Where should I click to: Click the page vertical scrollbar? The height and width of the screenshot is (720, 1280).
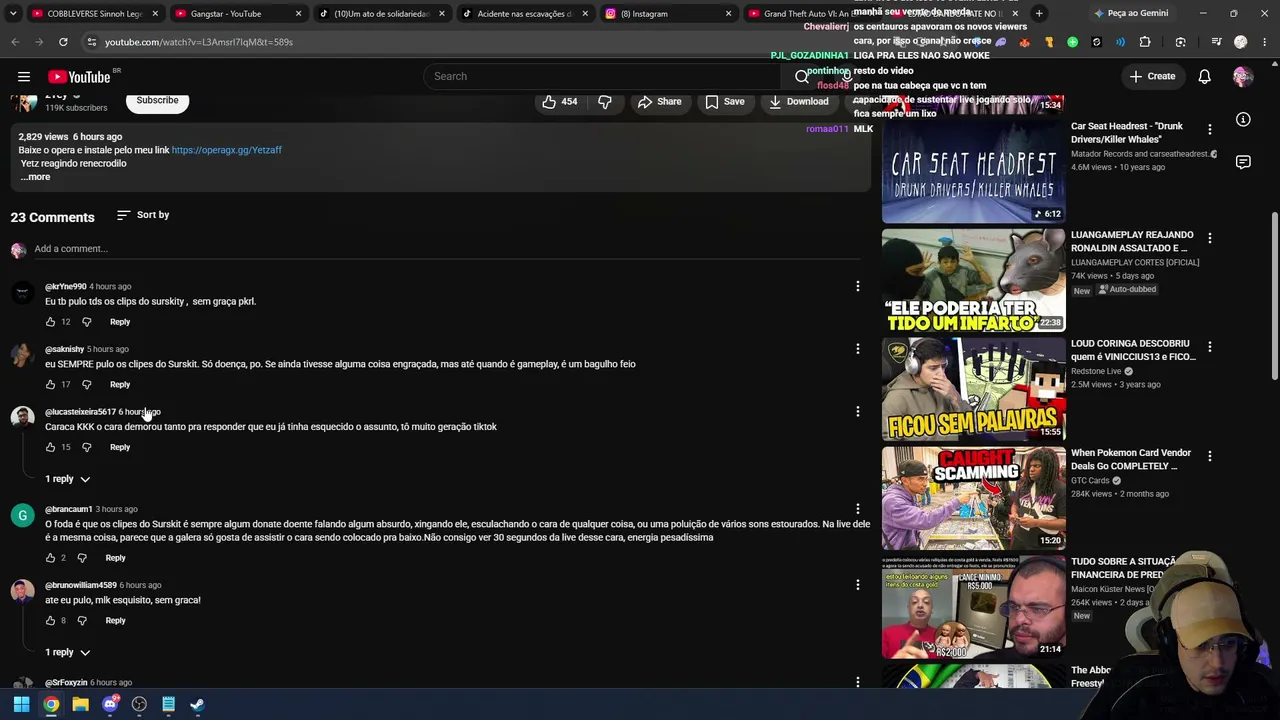click(x=1274, y=295)
